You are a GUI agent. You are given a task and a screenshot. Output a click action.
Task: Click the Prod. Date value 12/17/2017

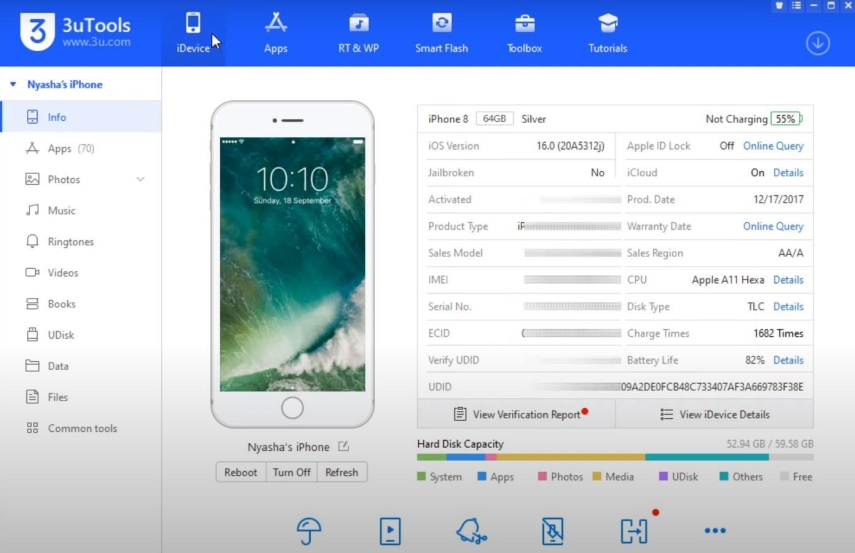tap(778, 199)
